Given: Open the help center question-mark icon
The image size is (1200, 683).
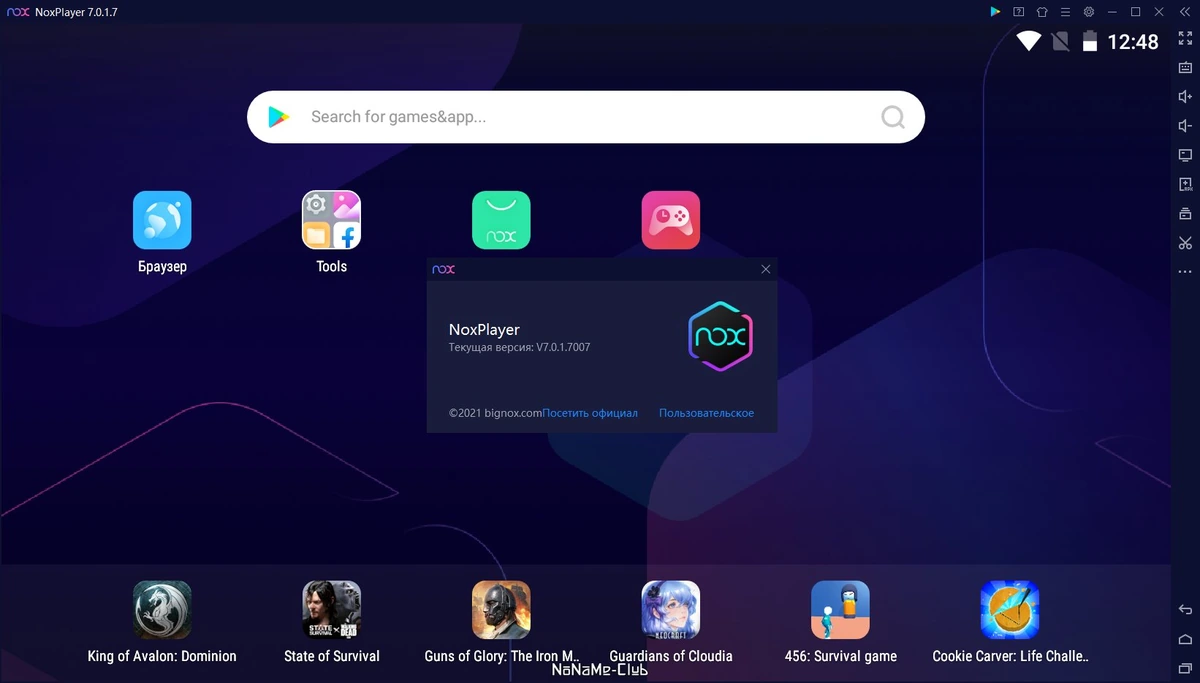Looking at the screenshot, I should (1019, 12).
